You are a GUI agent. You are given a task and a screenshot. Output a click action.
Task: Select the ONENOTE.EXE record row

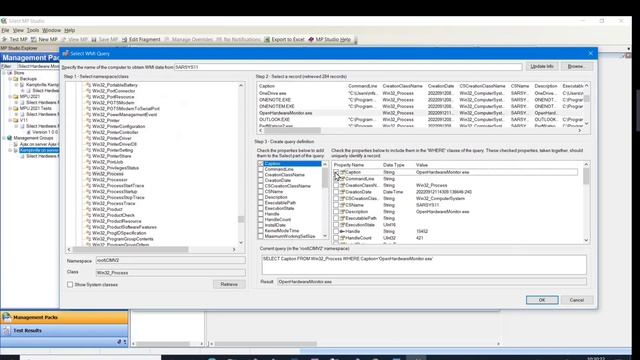click(x=420, y=100)
